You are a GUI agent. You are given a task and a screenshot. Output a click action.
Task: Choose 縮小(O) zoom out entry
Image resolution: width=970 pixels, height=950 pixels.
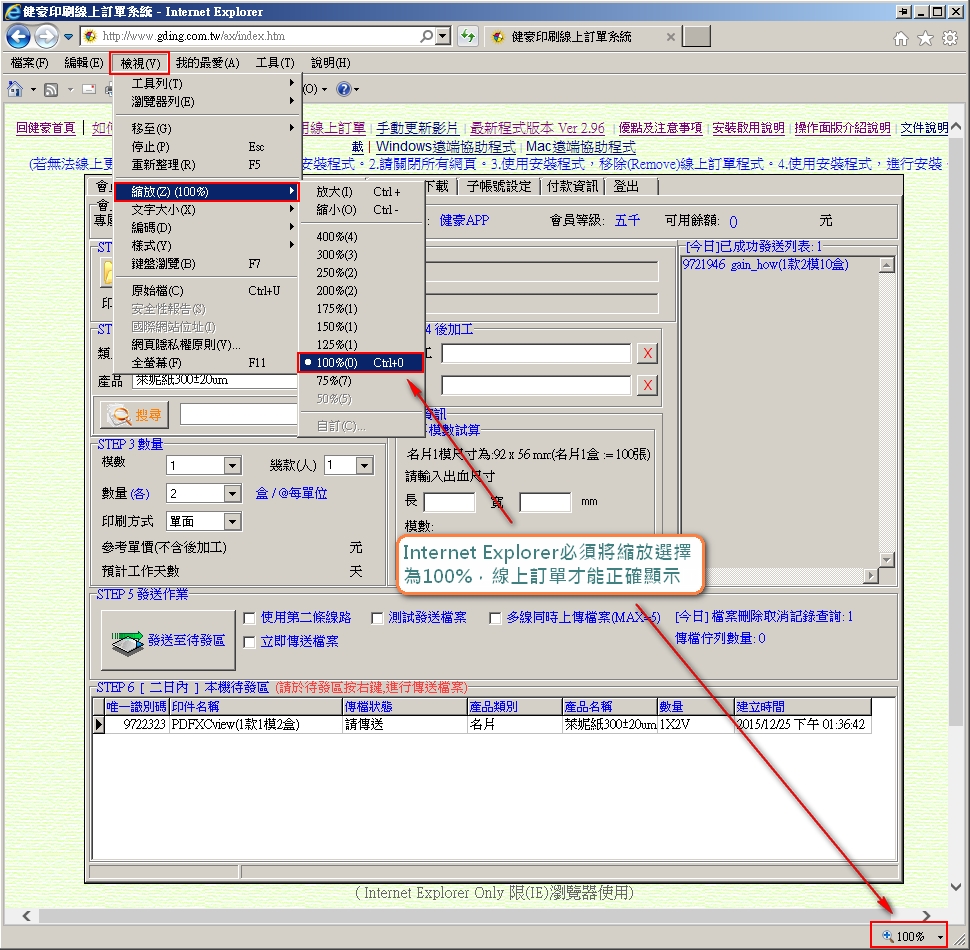pyautogui.click(x=362, y=210)
